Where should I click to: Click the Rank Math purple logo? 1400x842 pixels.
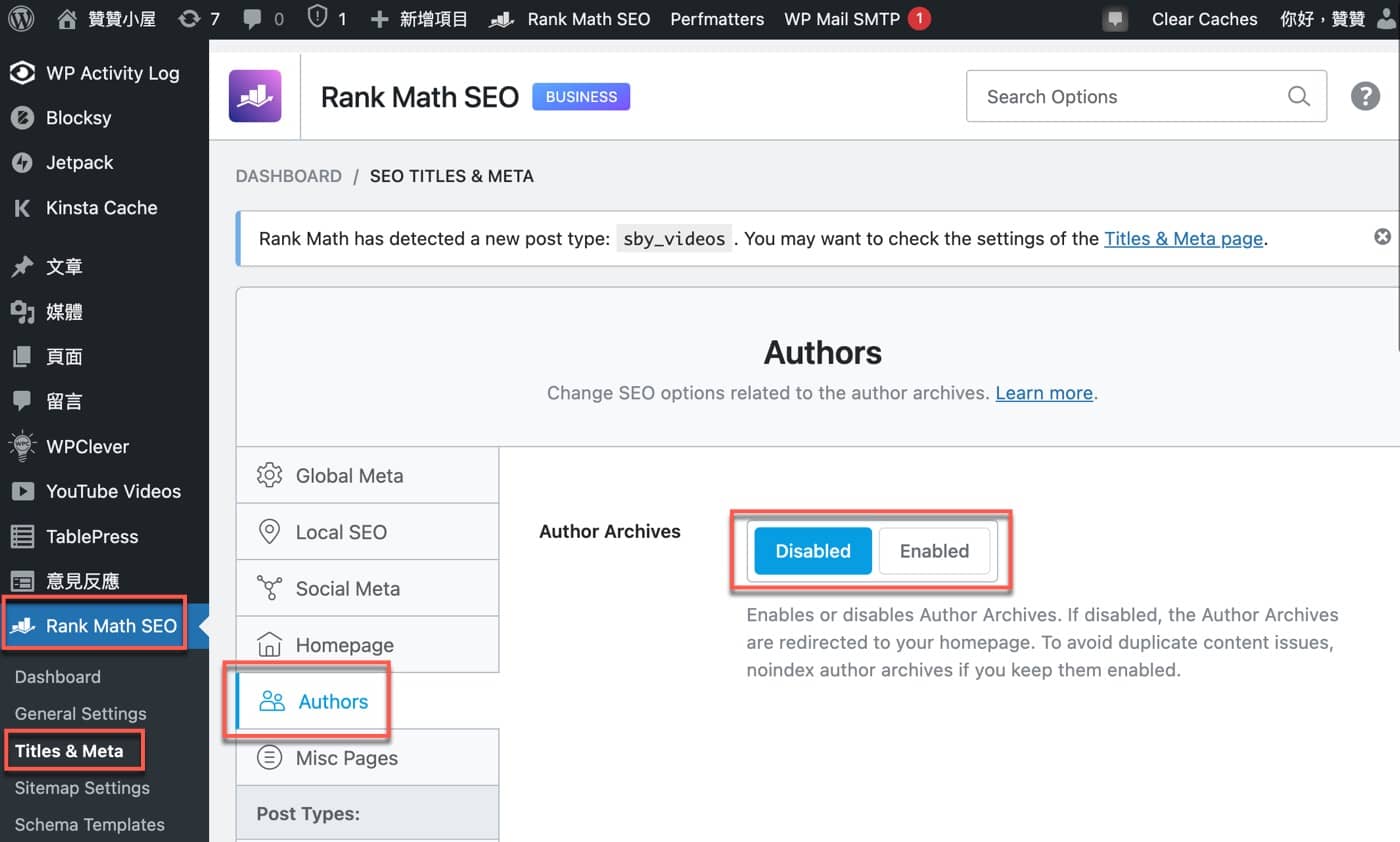[255, 96]
